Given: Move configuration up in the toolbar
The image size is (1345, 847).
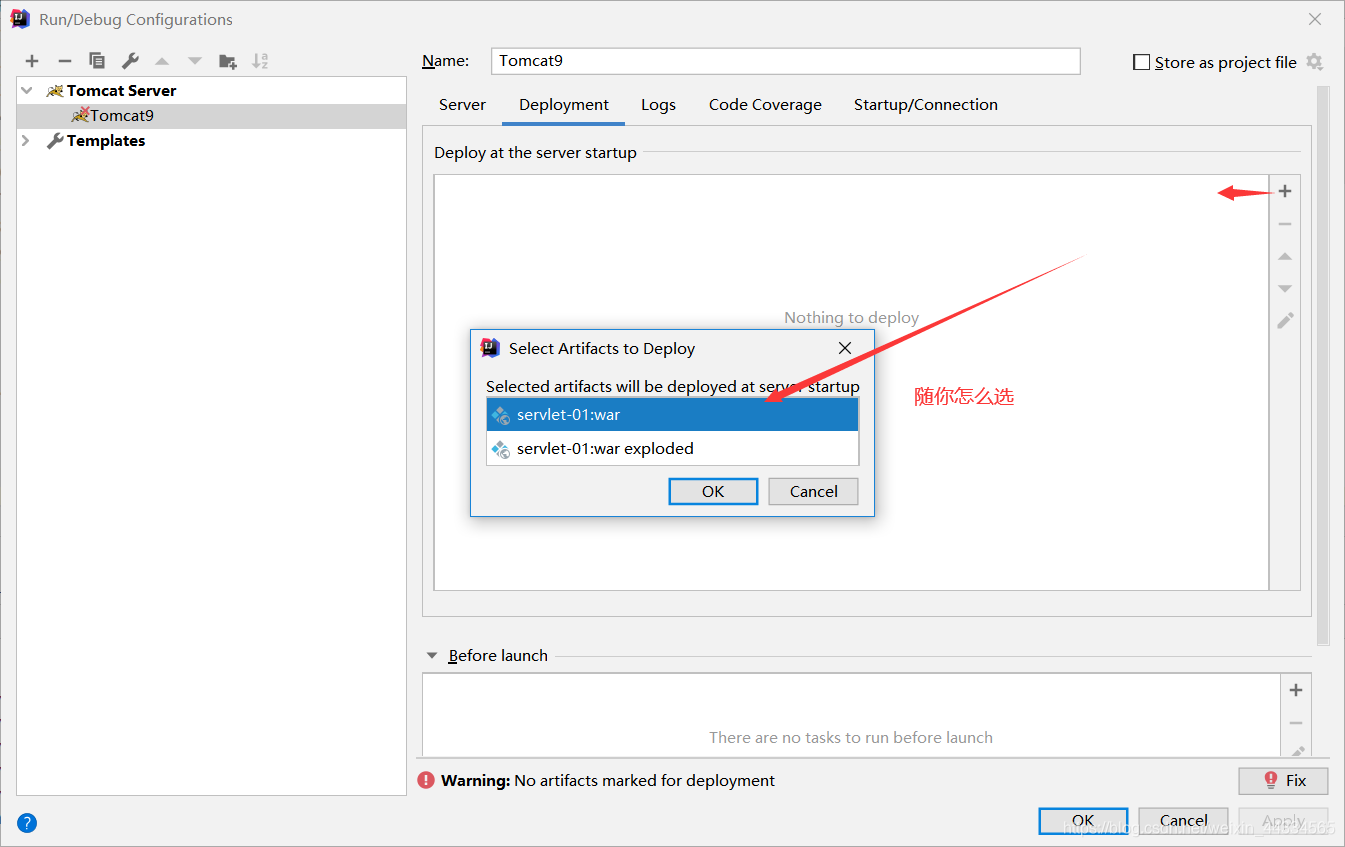Looking at the screenshot, I should [x=162, y=61].
